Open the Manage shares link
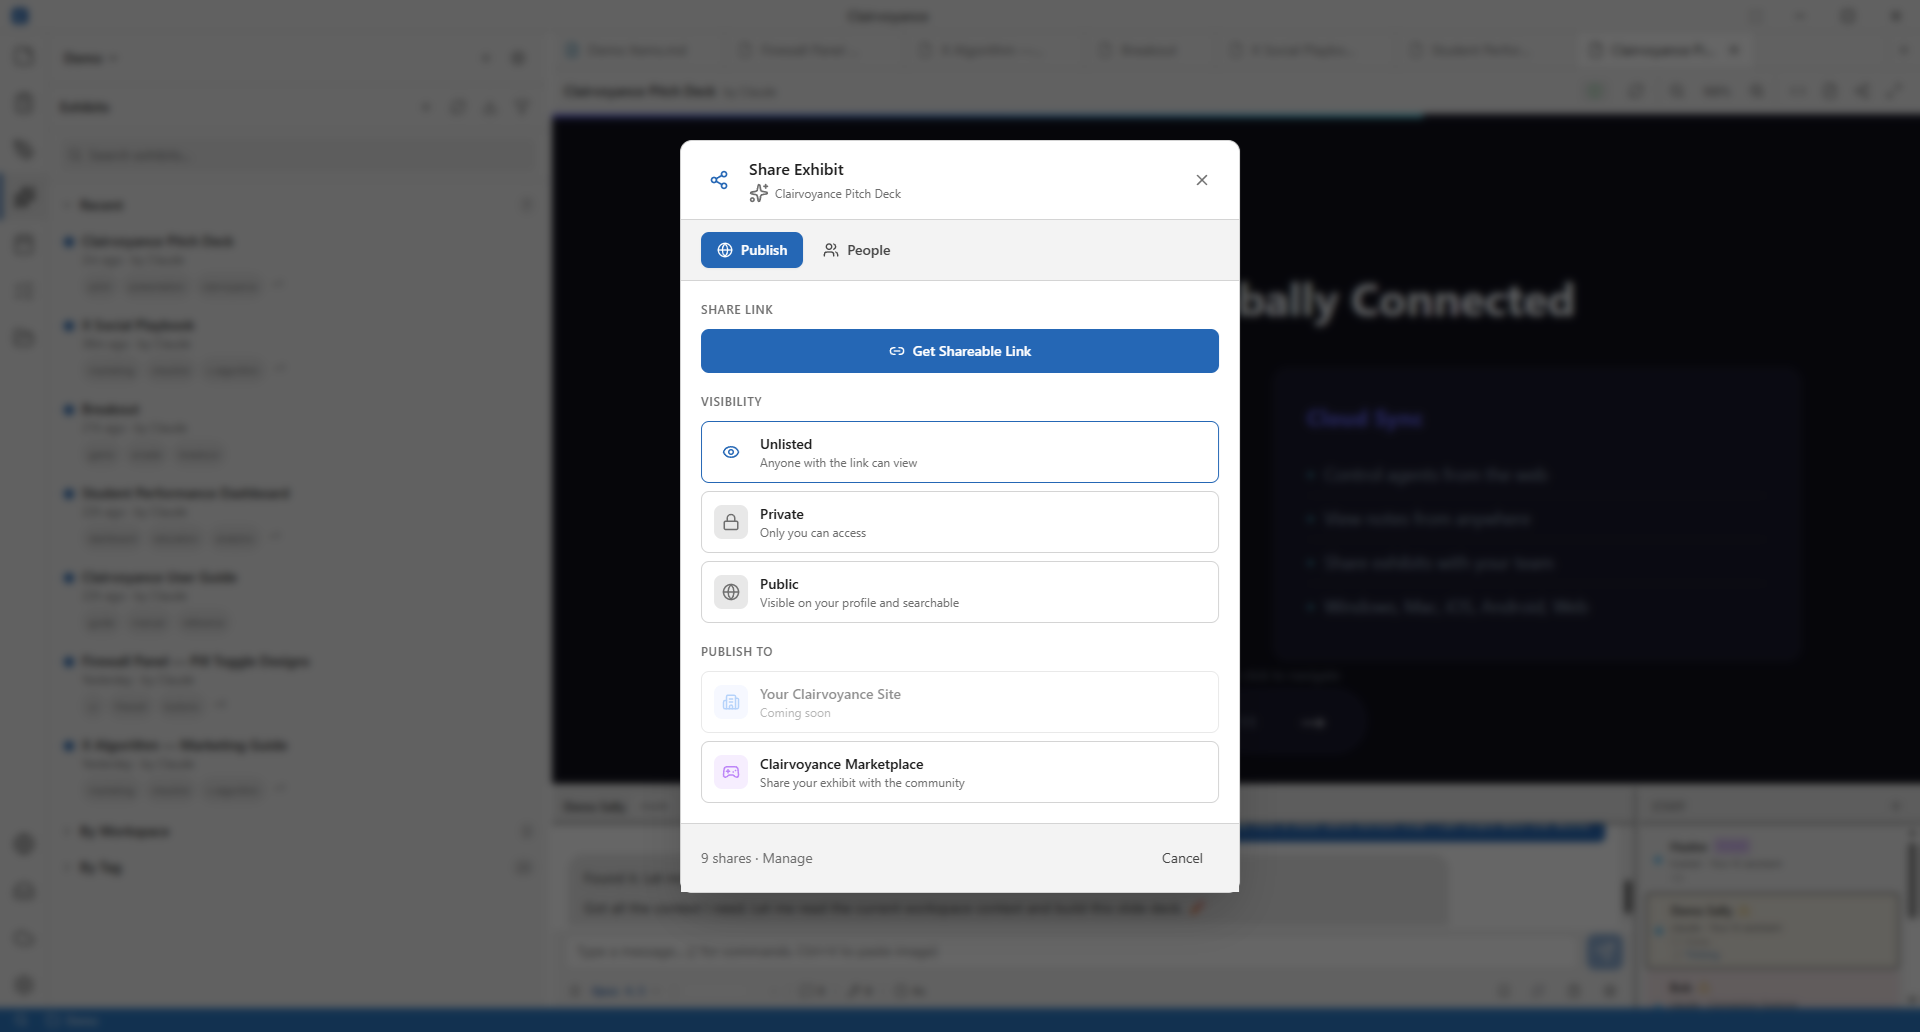This screenshot has width=1921, height=1032. point(787,858)
